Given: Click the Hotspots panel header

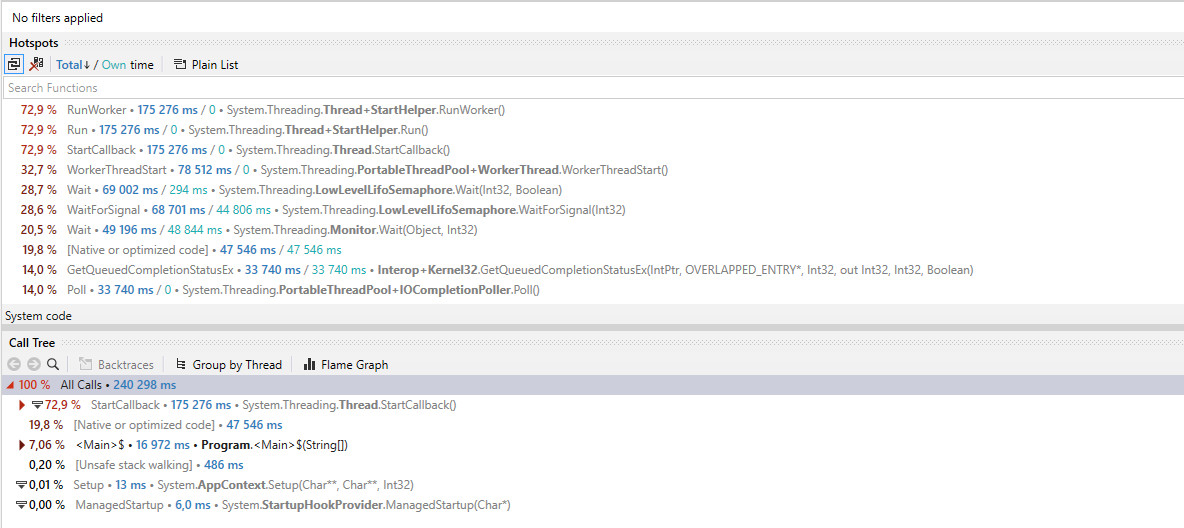Looking at the screenshot, I should [592, 43].
